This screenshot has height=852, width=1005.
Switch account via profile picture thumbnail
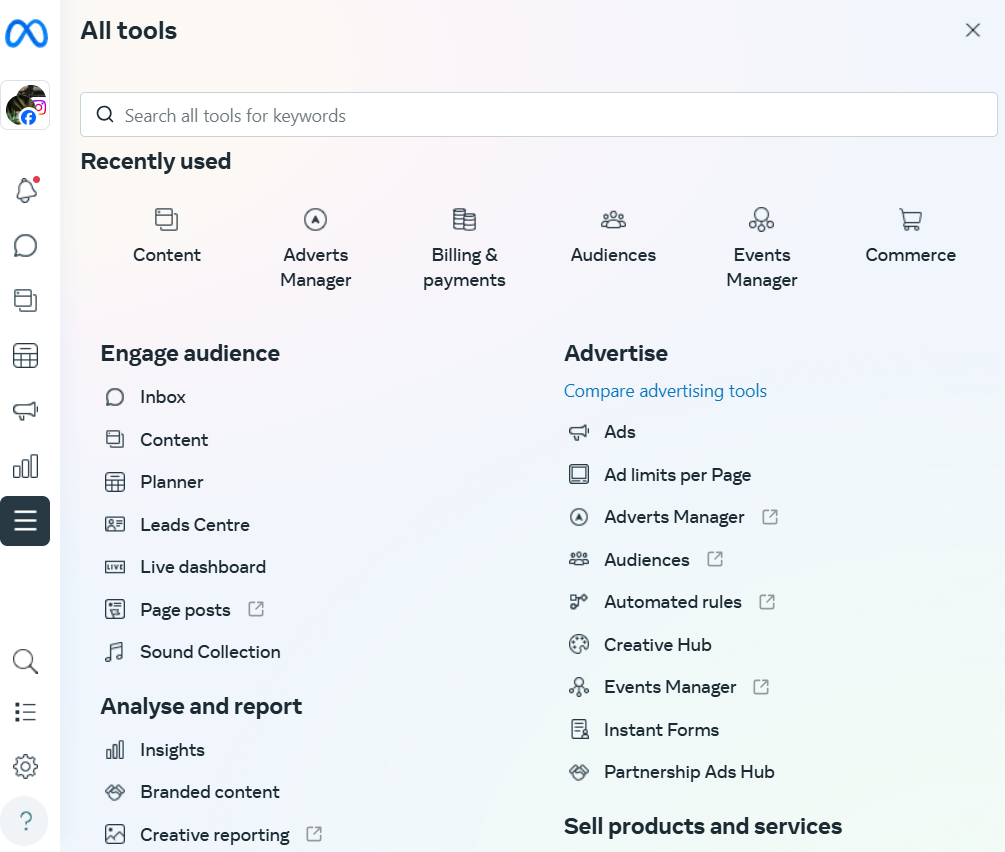25,105
